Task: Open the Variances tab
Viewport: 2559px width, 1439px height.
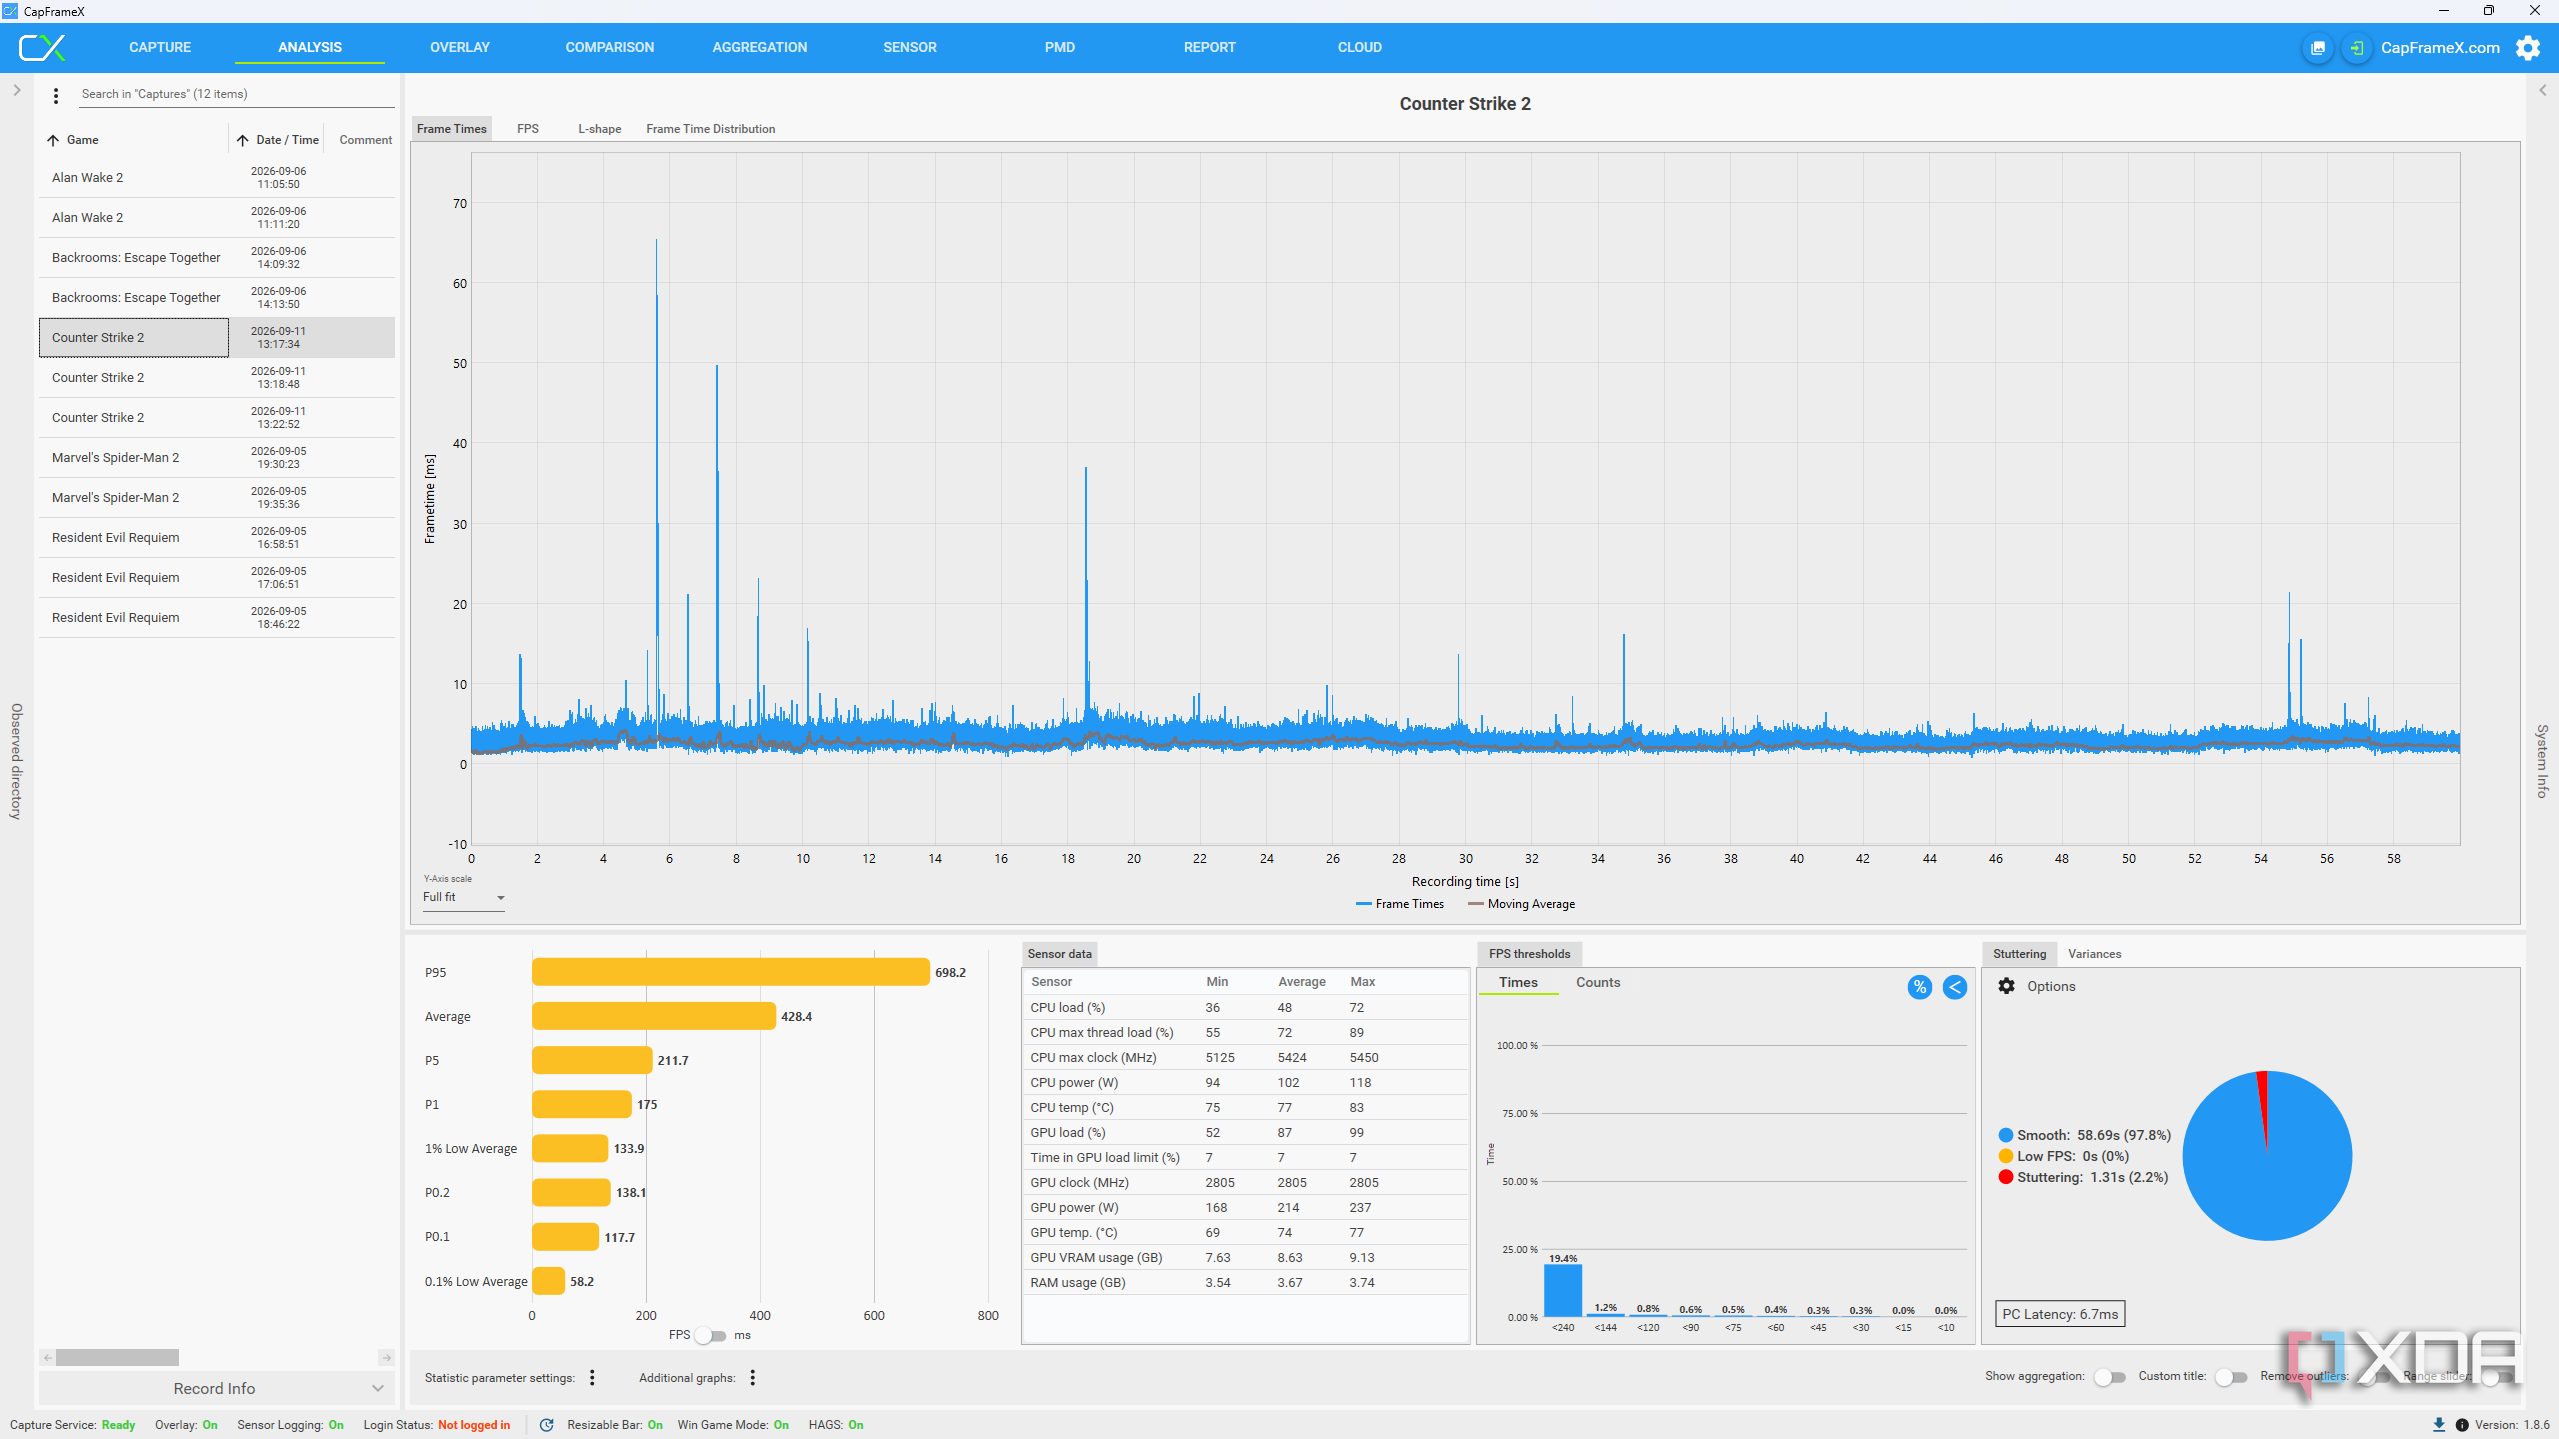Action: (x=2094, y=954)
